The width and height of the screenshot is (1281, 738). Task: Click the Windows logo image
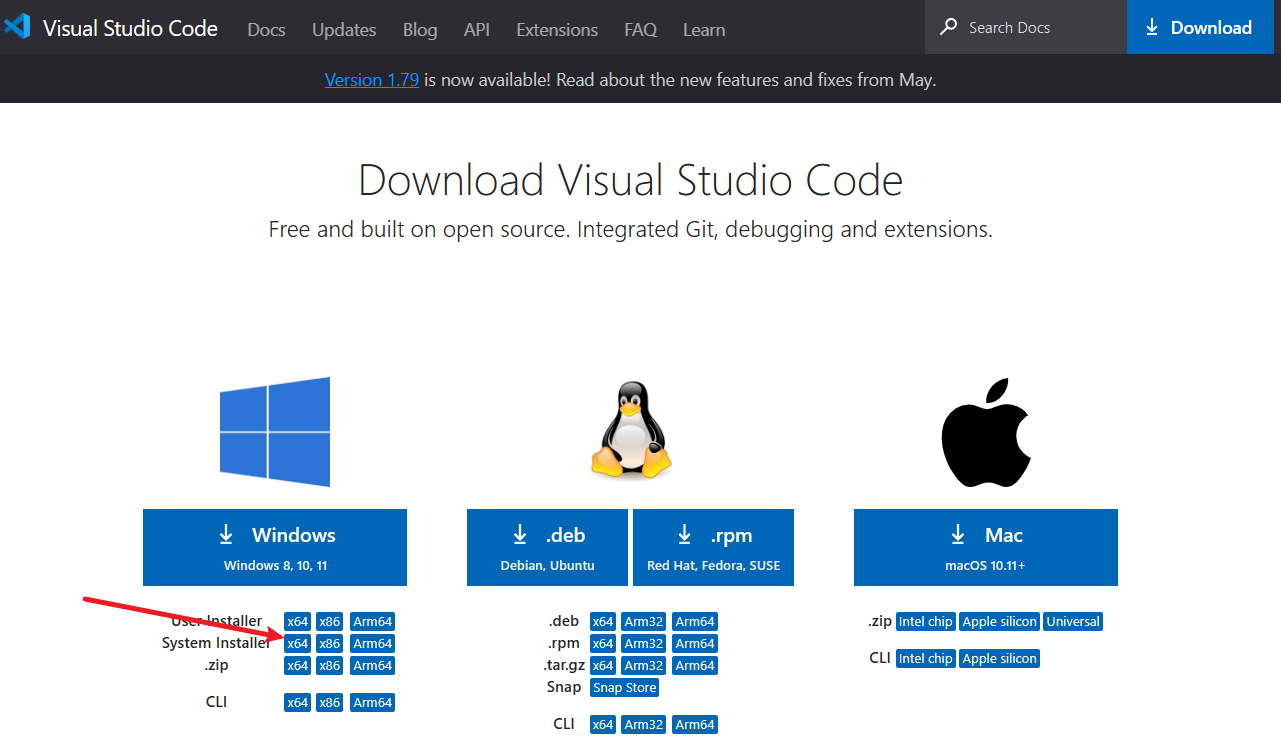coord(275,432)
